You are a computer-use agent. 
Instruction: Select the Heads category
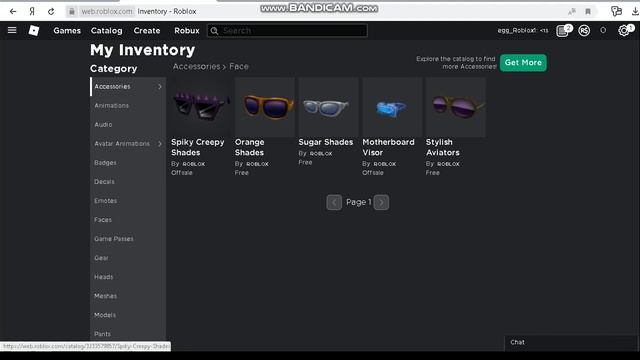click(x=103, y=277)
